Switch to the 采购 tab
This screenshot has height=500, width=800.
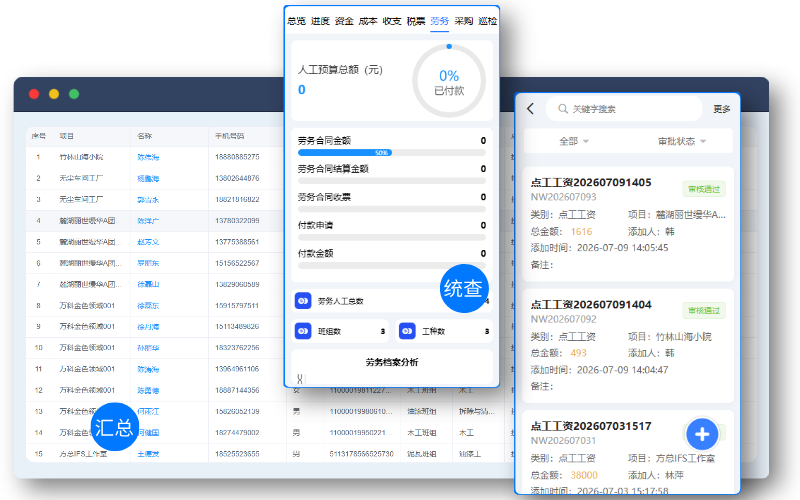[x=464, y=21]
